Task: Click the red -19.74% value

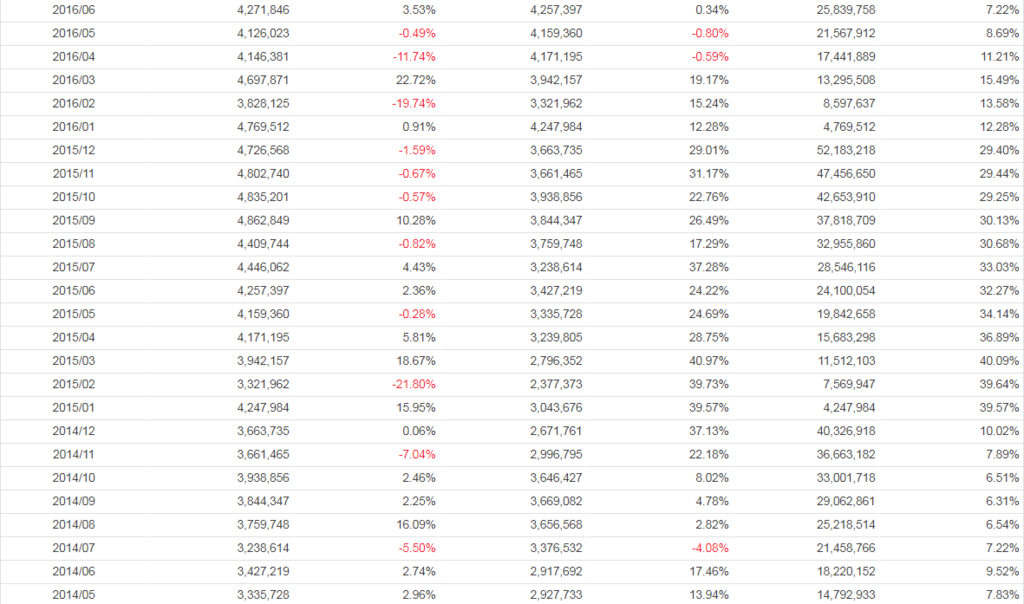Action: click(414, 103)
